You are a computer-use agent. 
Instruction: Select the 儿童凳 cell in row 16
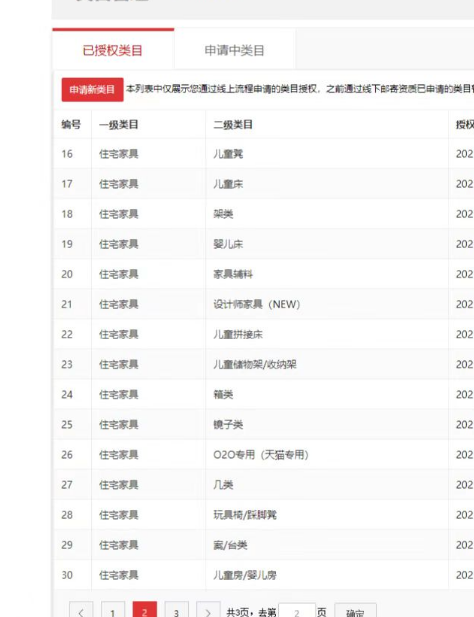coord(228,154)
